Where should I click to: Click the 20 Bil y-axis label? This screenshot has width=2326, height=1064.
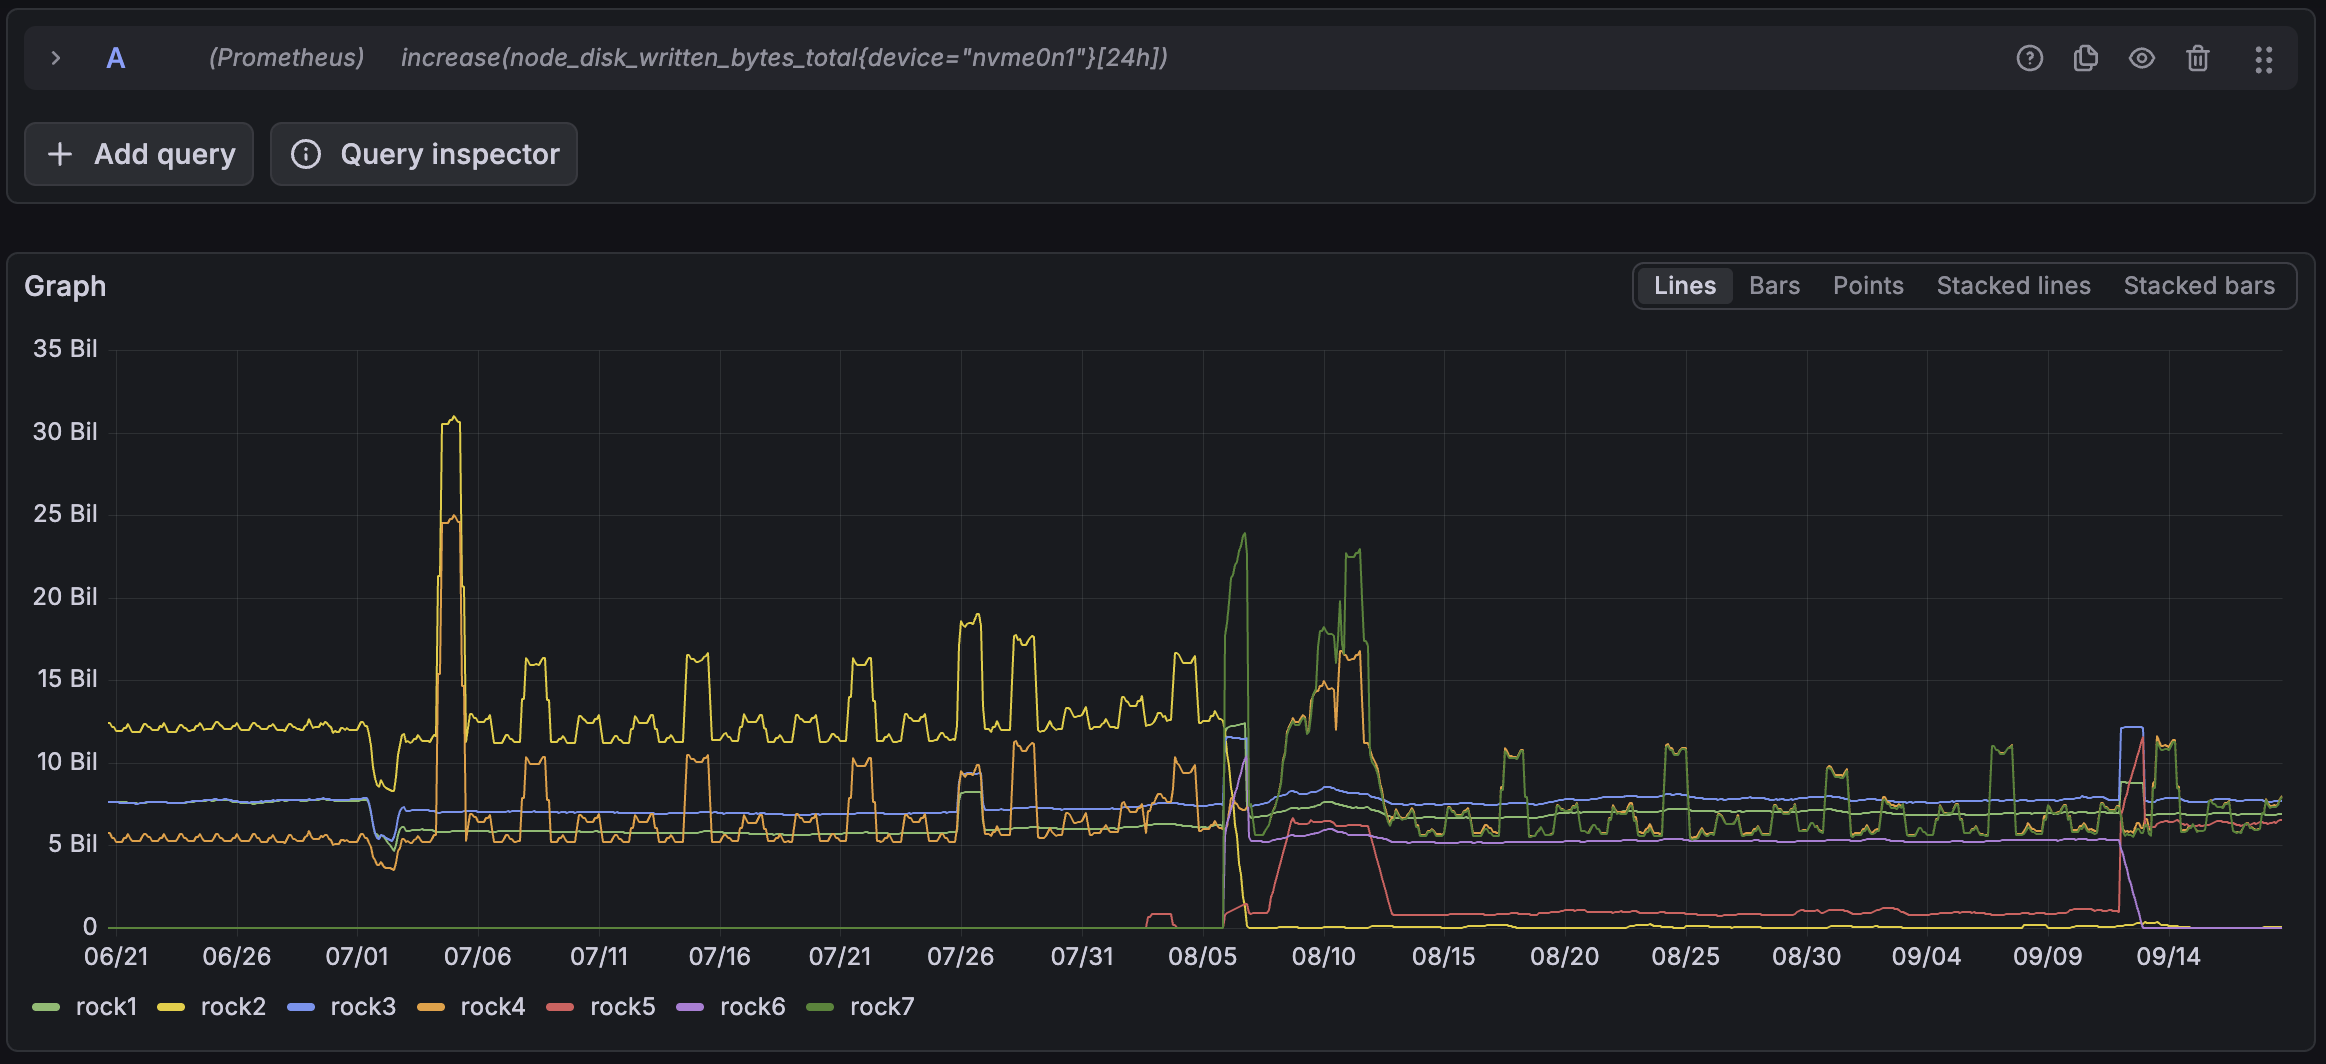[65, 597]
